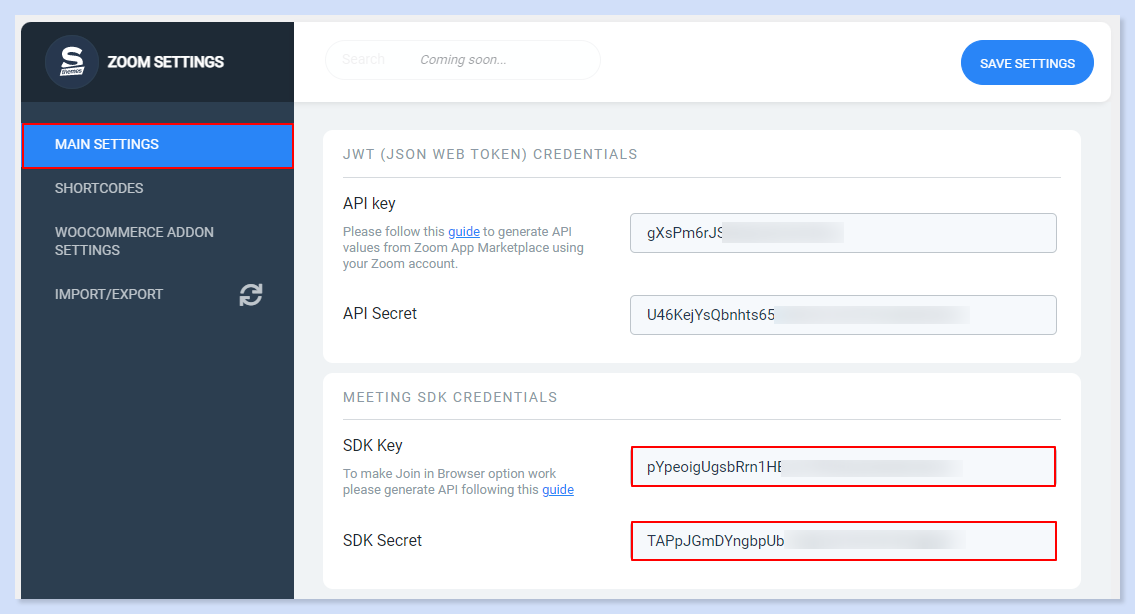Screen dimensions: 1135x614
Task: Click the refresh icon beside Import/Export
Action: (250, 295)
